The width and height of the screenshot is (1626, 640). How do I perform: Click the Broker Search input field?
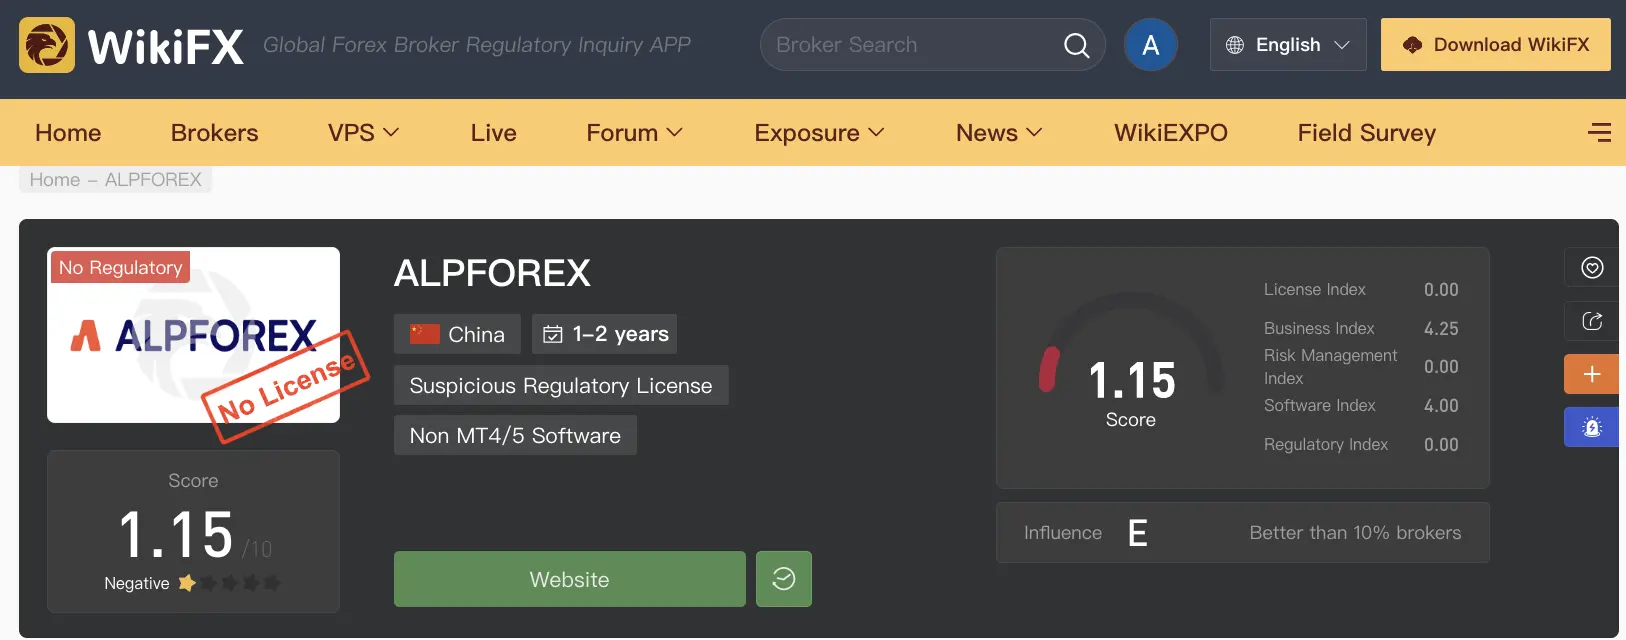click(910, 45)
